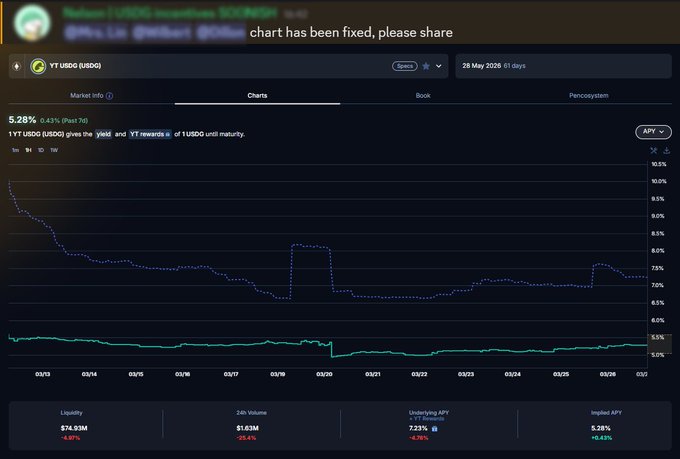Download the chart with the download icon
Image resolution: width=680 pixels, height=459 pixels.
click(666, 150)
